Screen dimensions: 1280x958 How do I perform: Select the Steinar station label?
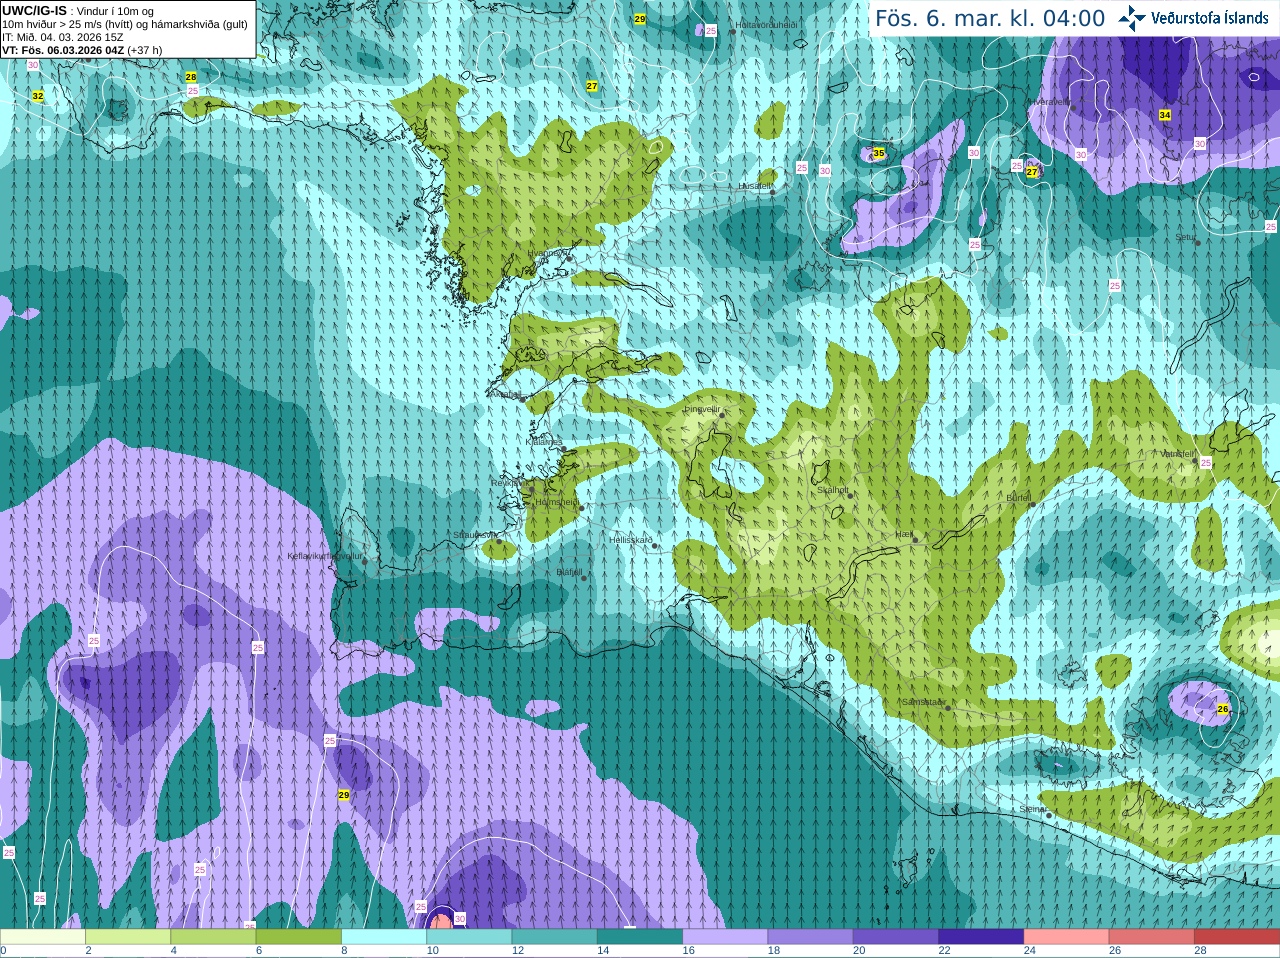[1033, 809]
